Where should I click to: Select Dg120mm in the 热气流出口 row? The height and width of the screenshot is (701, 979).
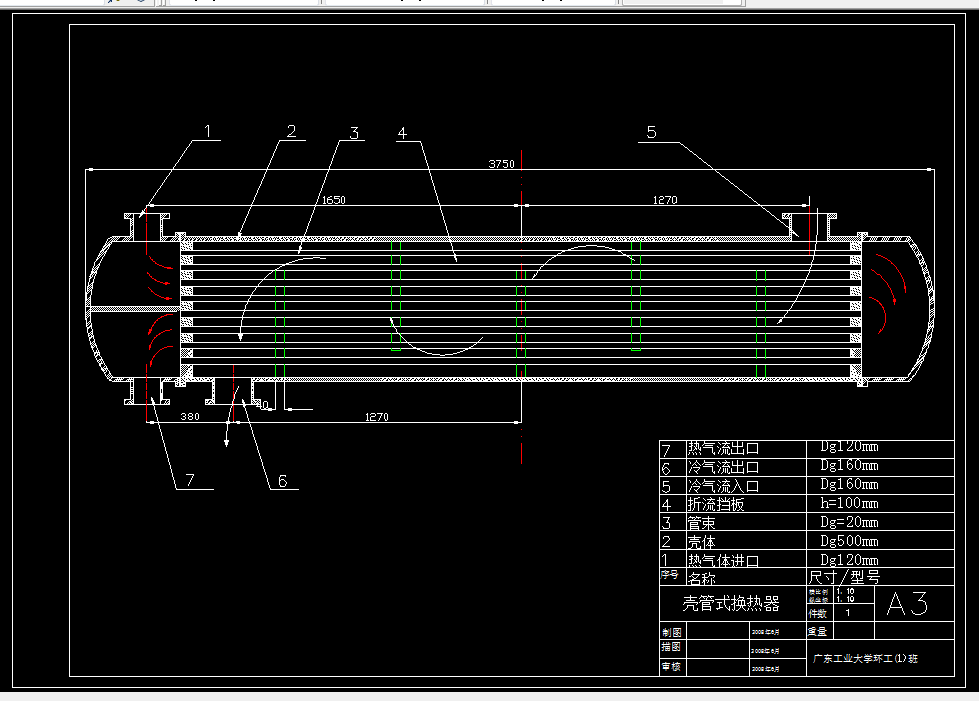coord(849,446)
